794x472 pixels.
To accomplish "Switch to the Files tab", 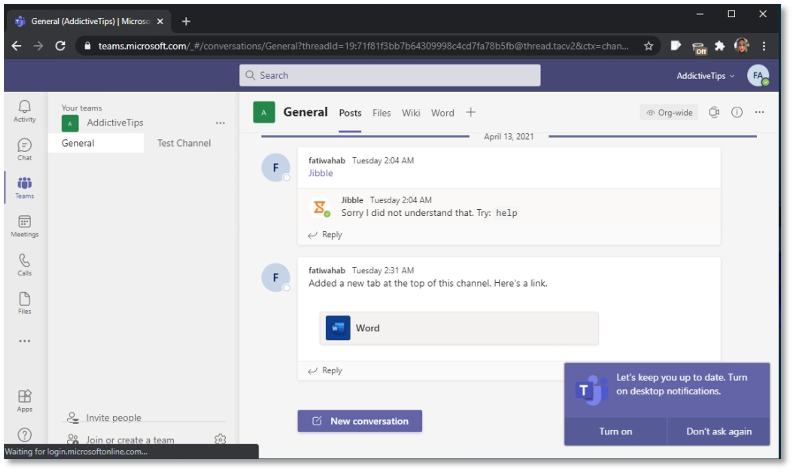I will [381, 113].
